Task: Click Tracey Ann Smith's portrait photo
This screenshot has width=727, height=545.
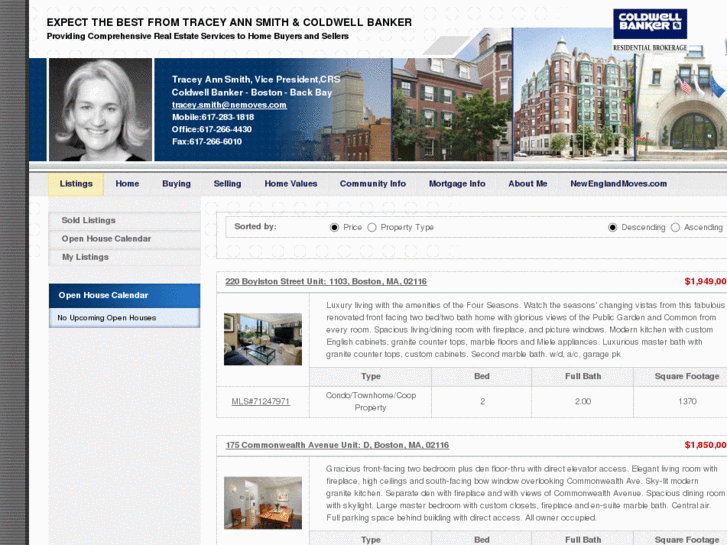Action: click(101, 109)
